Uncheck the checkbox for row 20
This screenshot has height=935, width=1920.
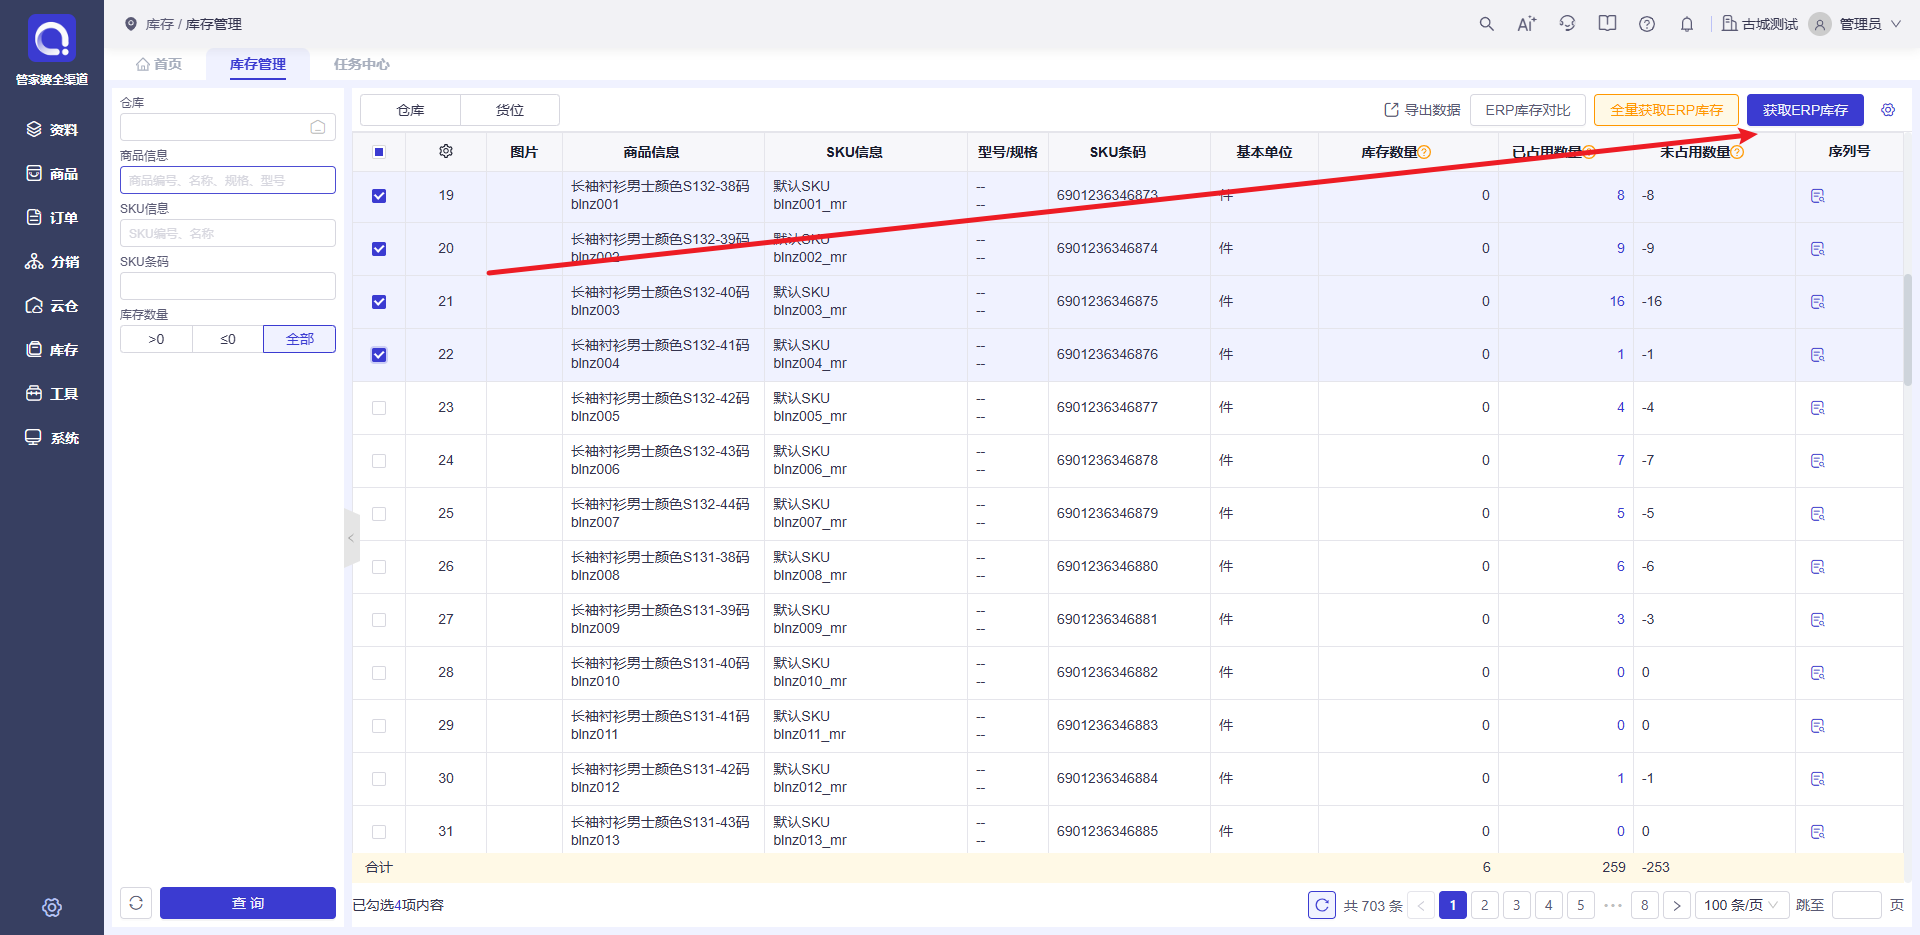(x=379, y=249)
